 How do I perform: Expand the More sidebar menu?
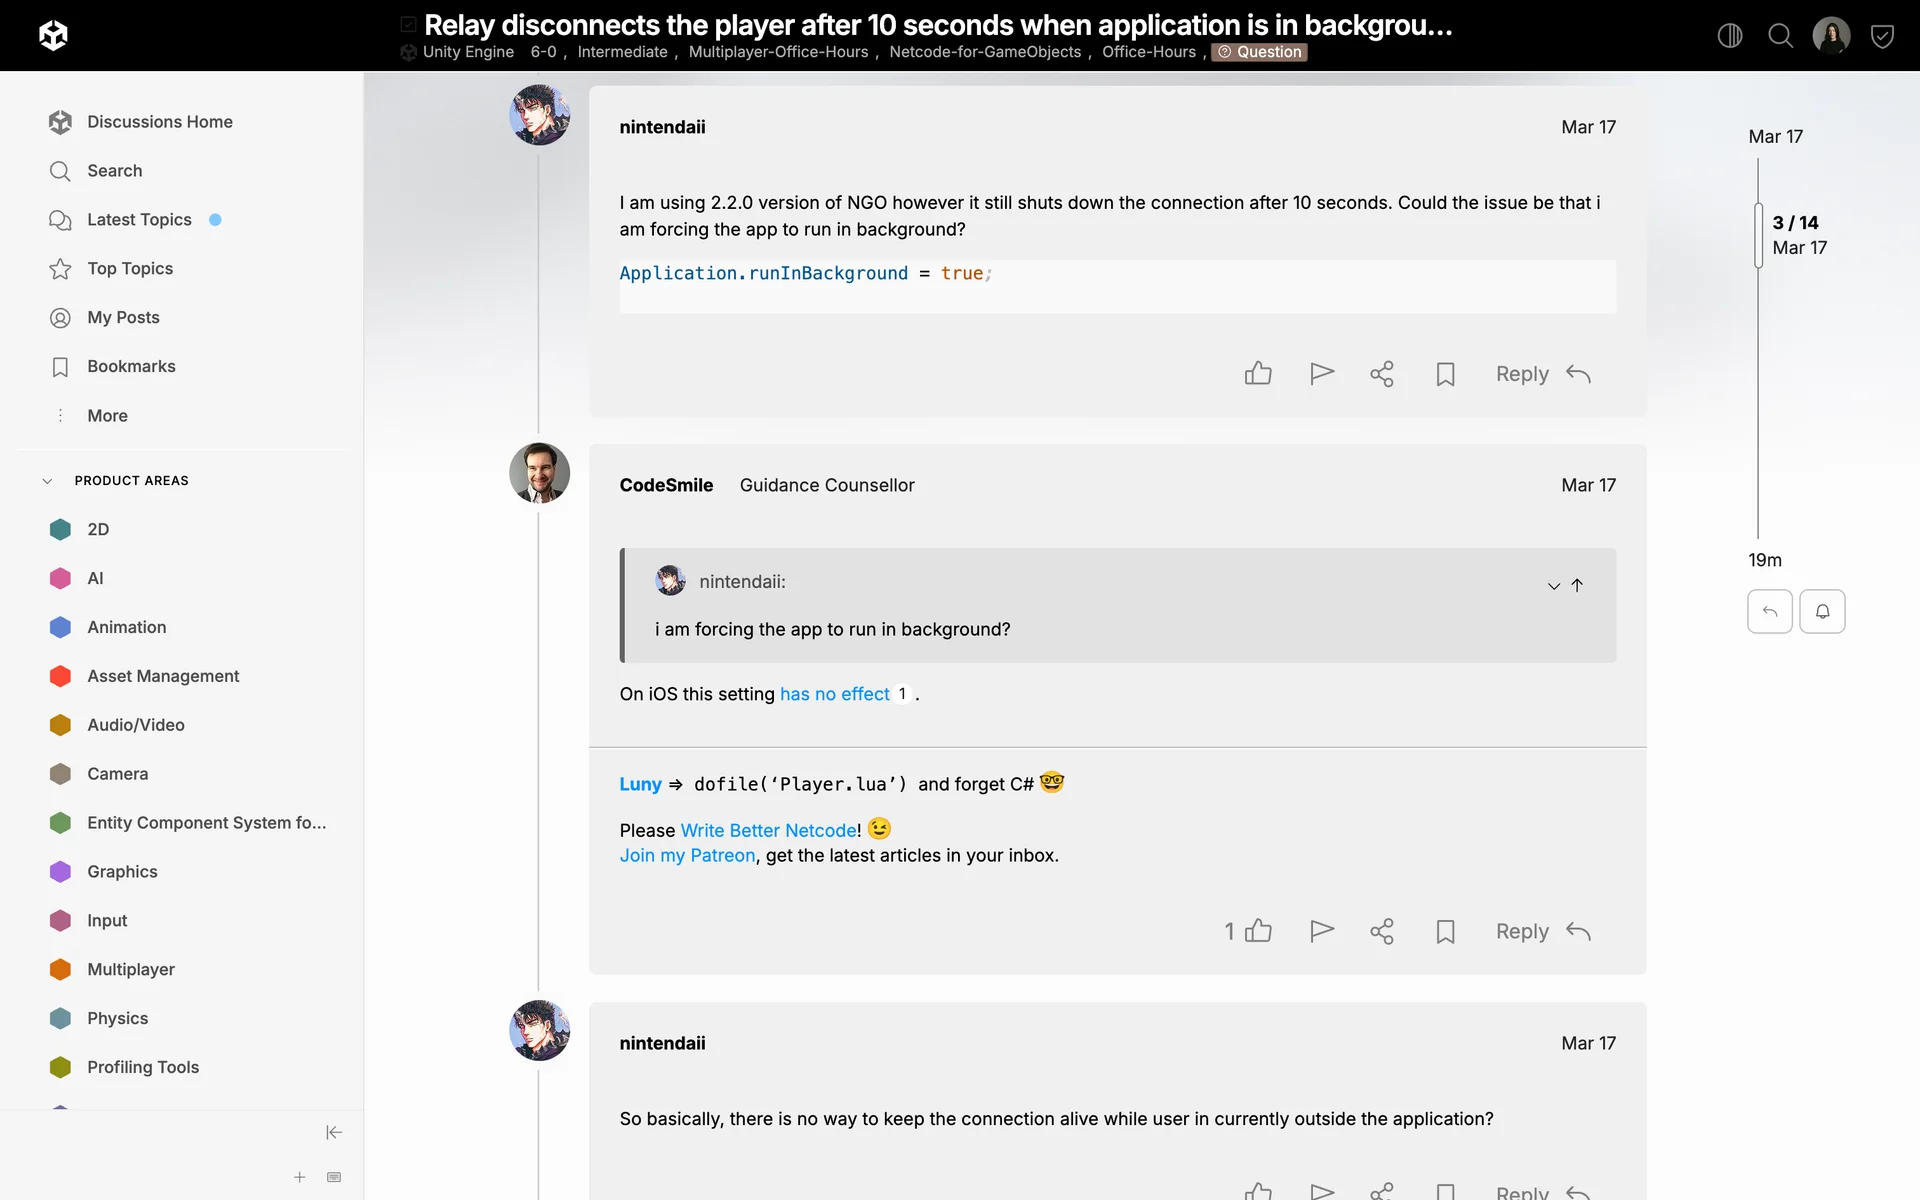107,416
